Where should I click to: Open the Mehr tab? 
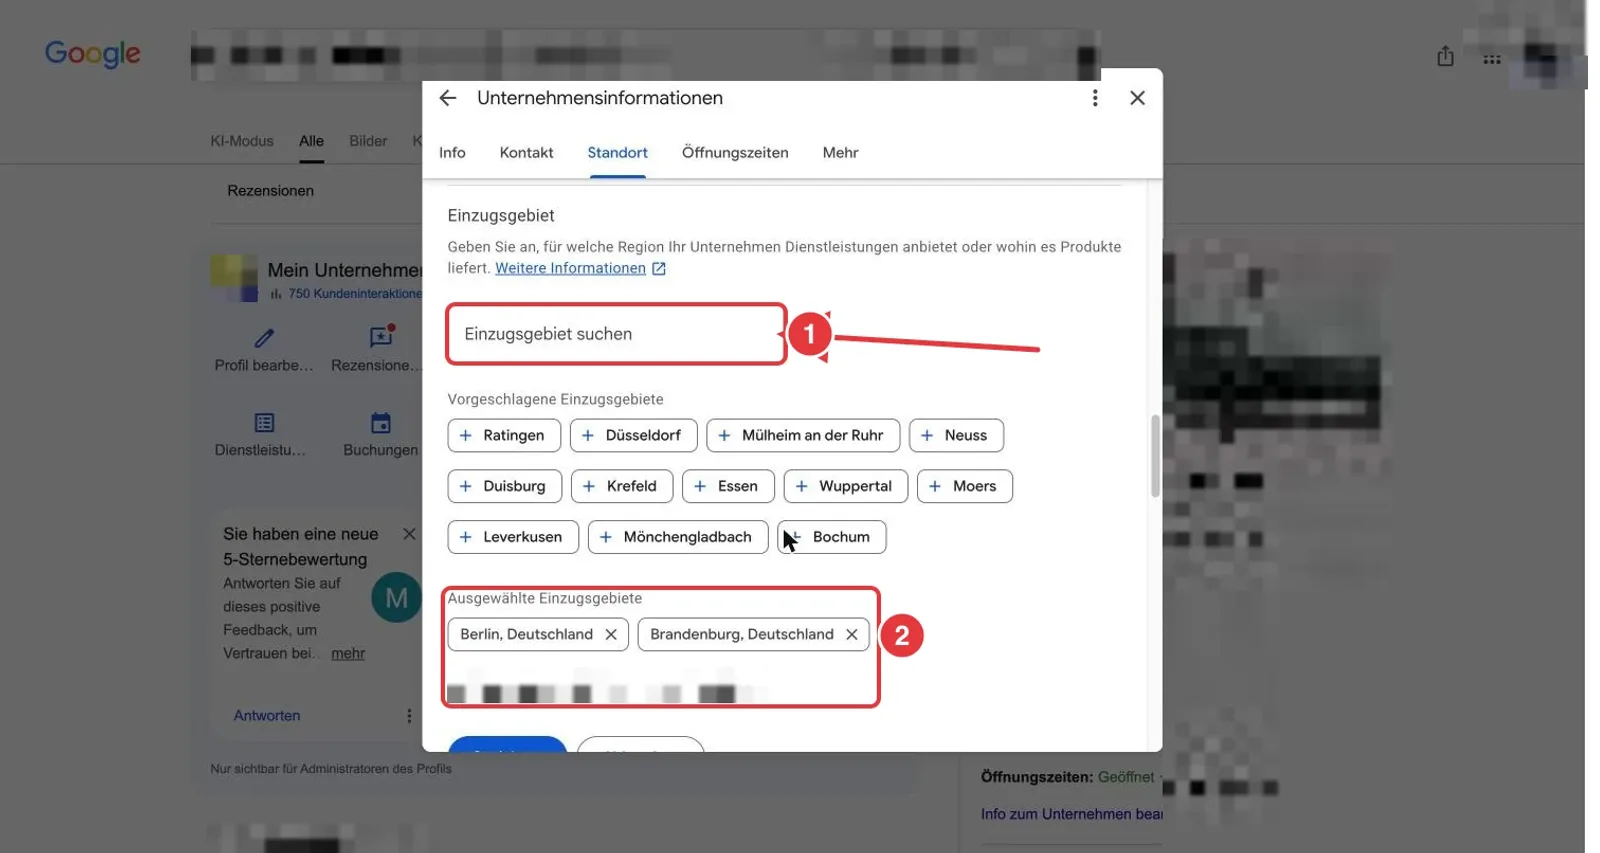tap(840, 153)
